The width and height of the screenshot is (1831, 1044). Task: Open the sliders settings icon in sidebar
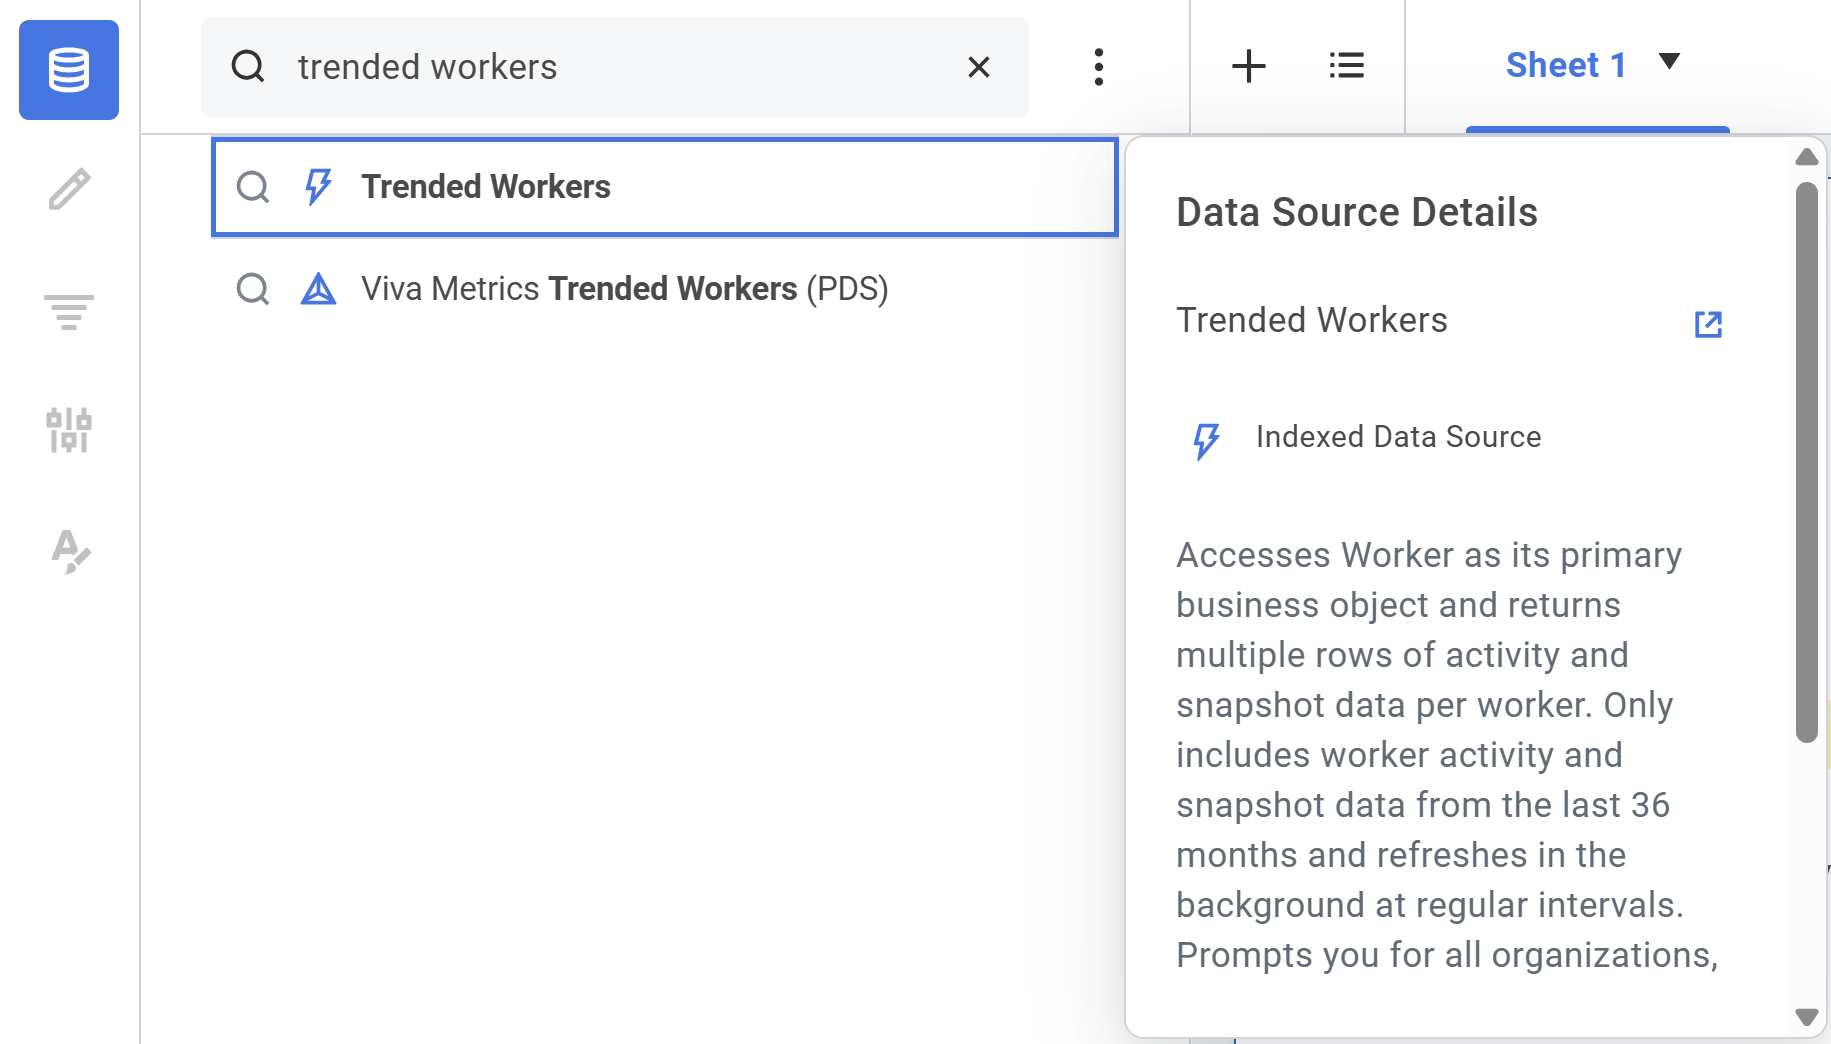point(69,430)
